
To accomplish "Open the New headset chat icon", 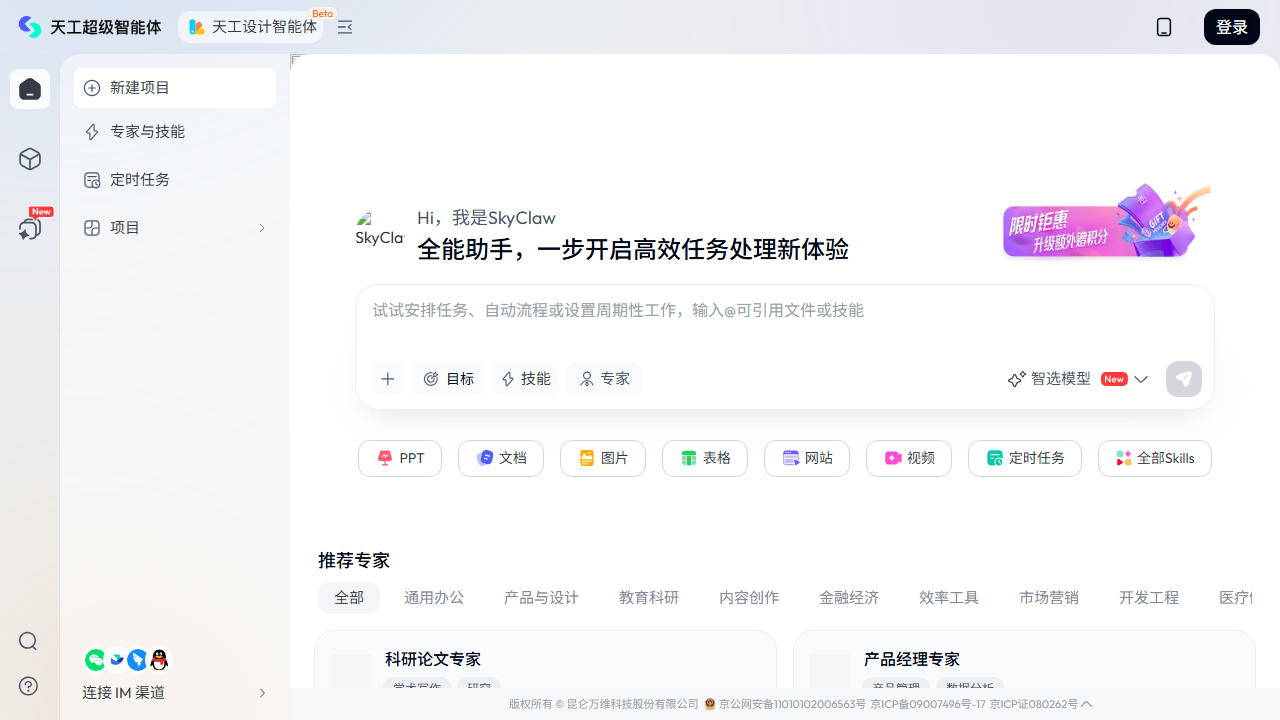I will click(30, 228).
